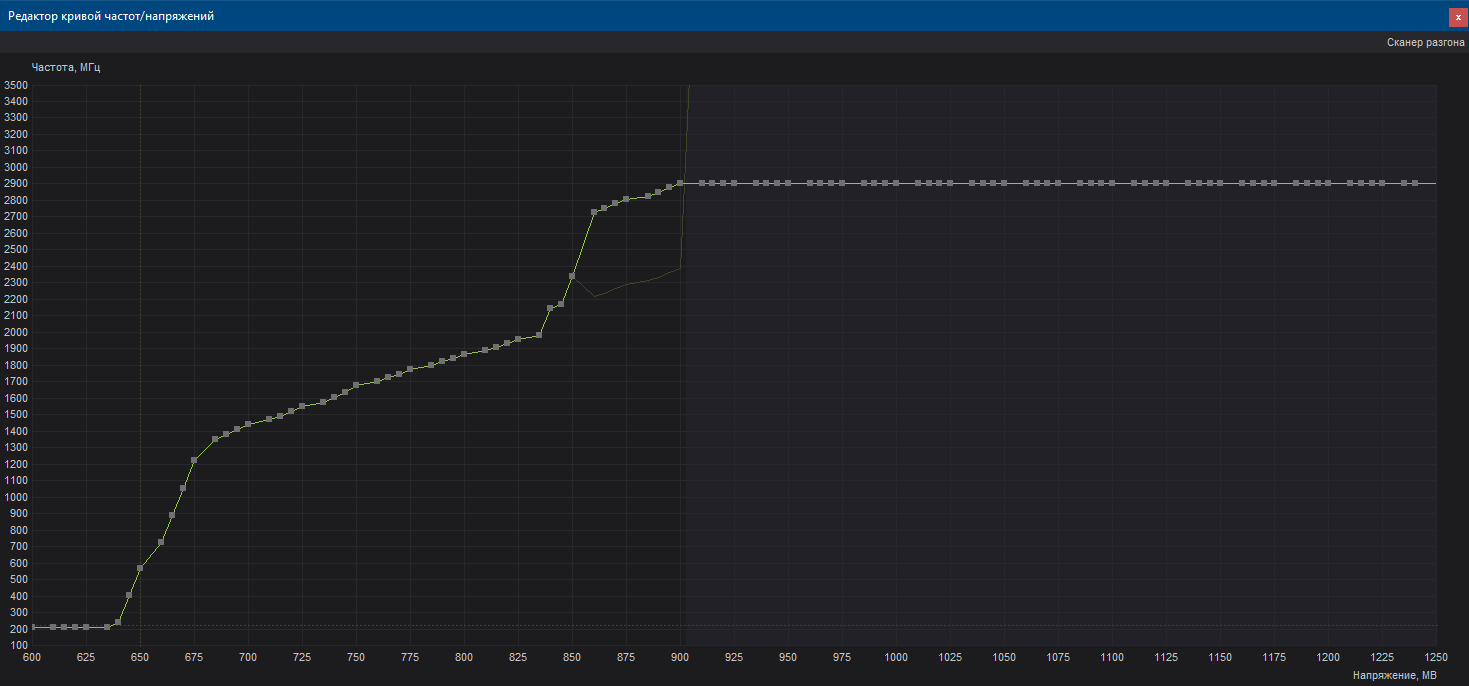Pick the curve point at 775 mV
The width and height of the screenshot is (1469, 686).
click(410, 369)
